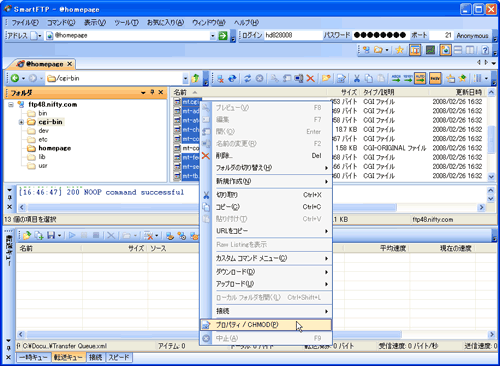Collapse the ftp48.nifty.com tree node

point(11,105)
